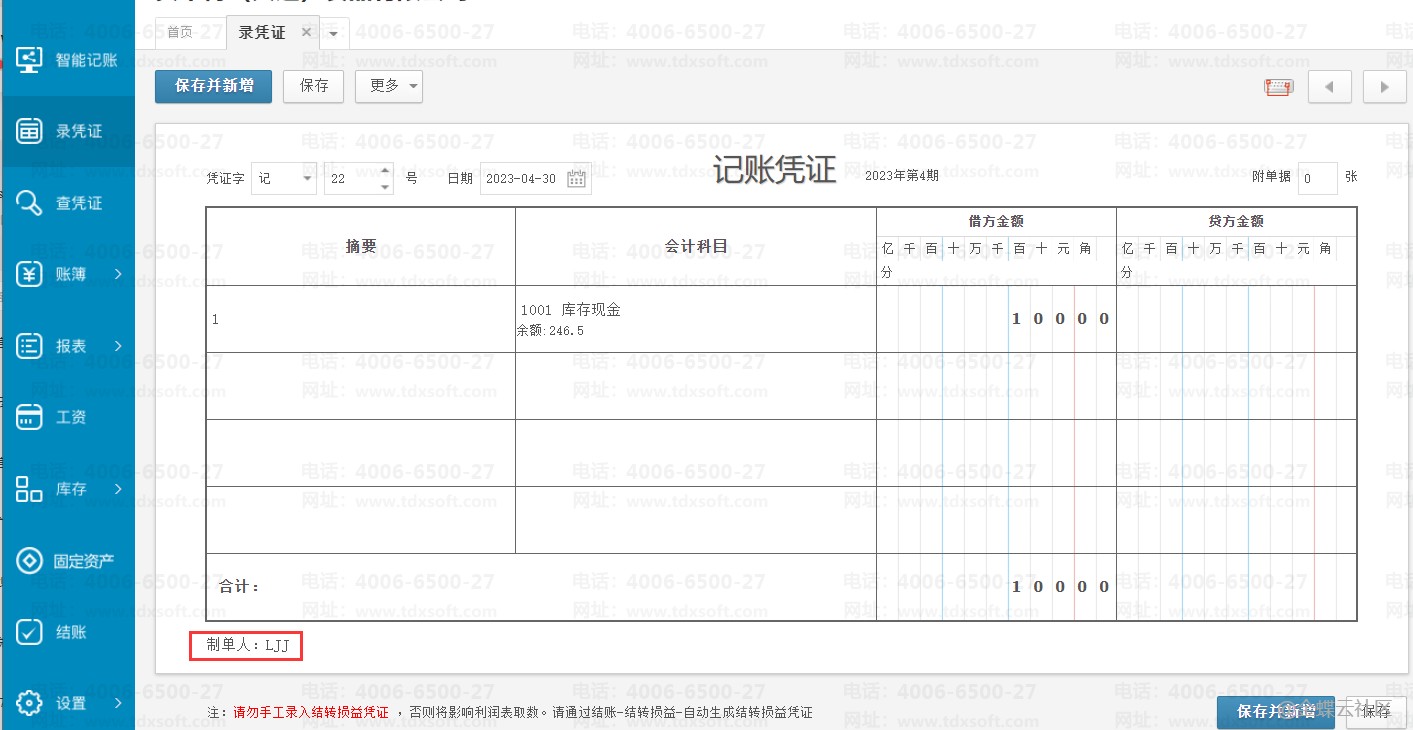Go to previous voucher arrow
Screen dimensions: 1413x730
(1329, 87)
